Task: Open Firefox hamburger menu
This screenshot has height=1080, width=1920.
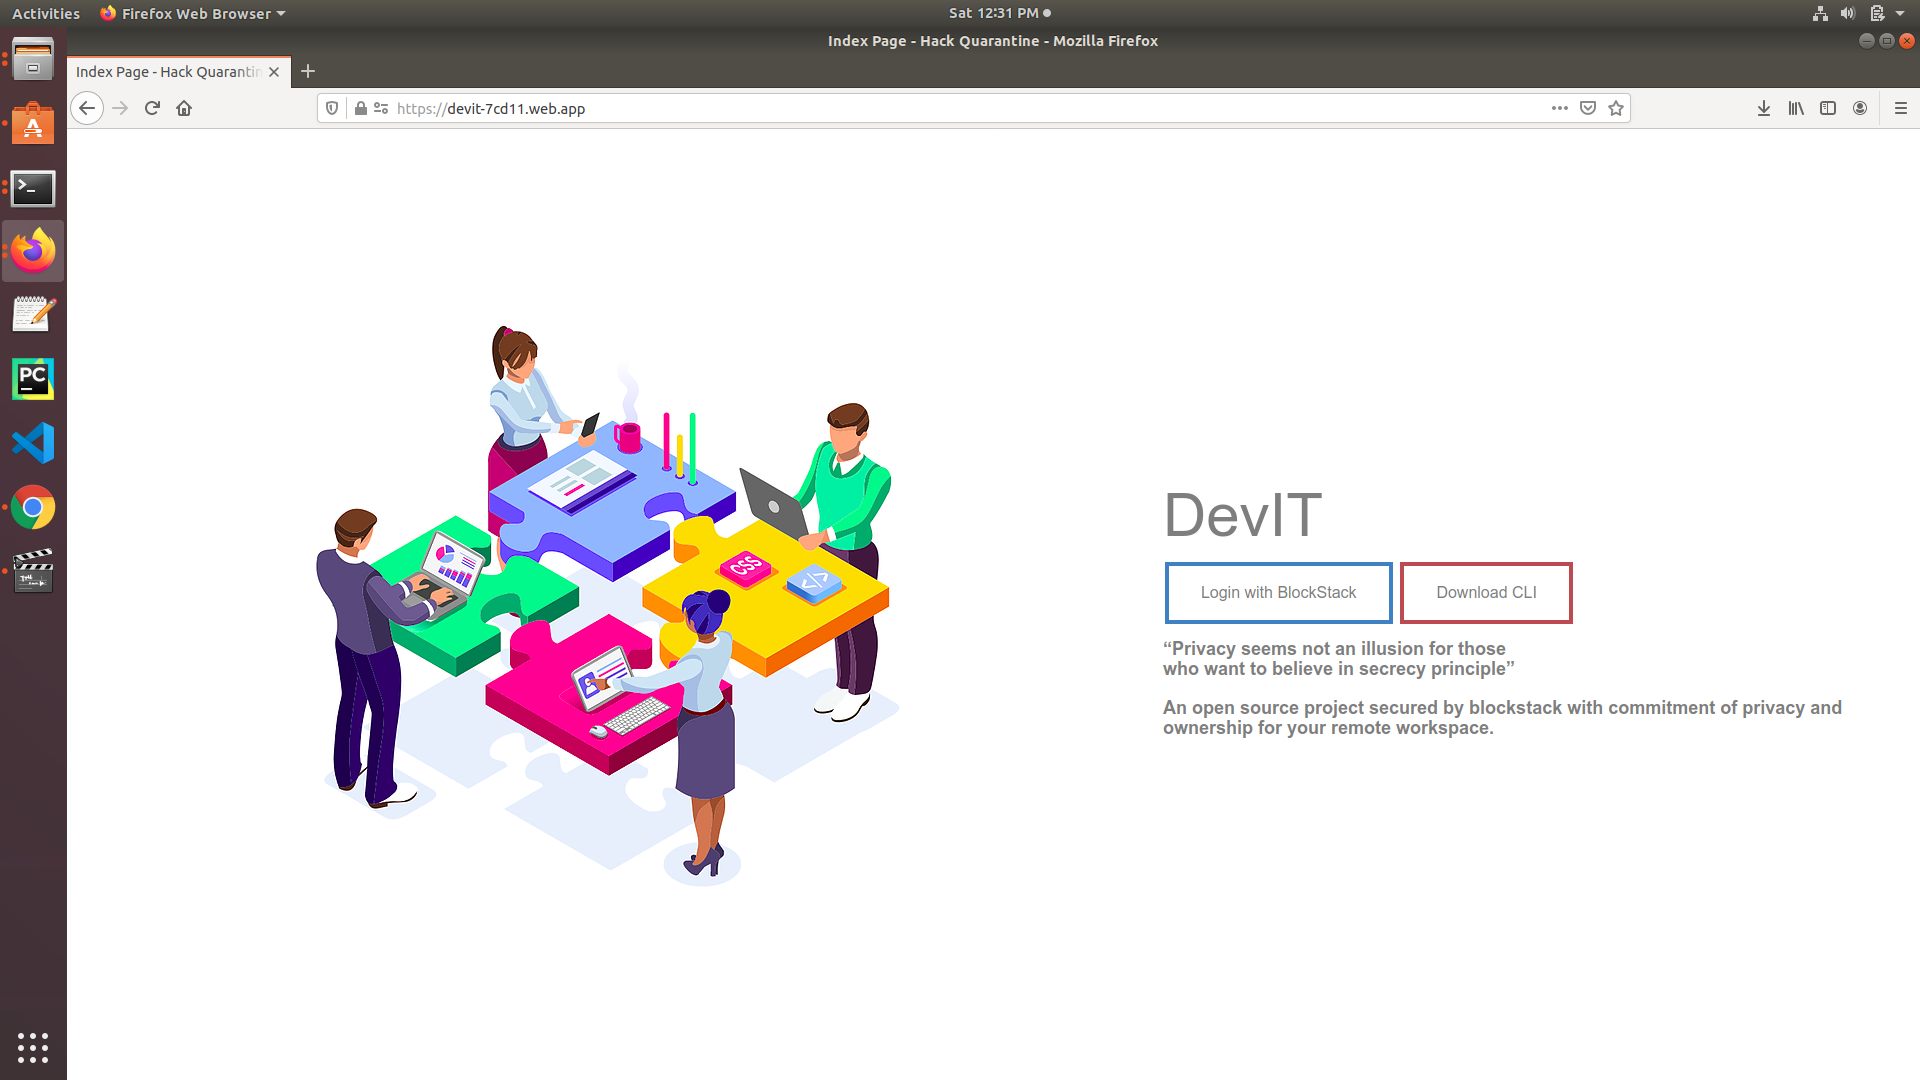Action: (x=1901, y=108)
